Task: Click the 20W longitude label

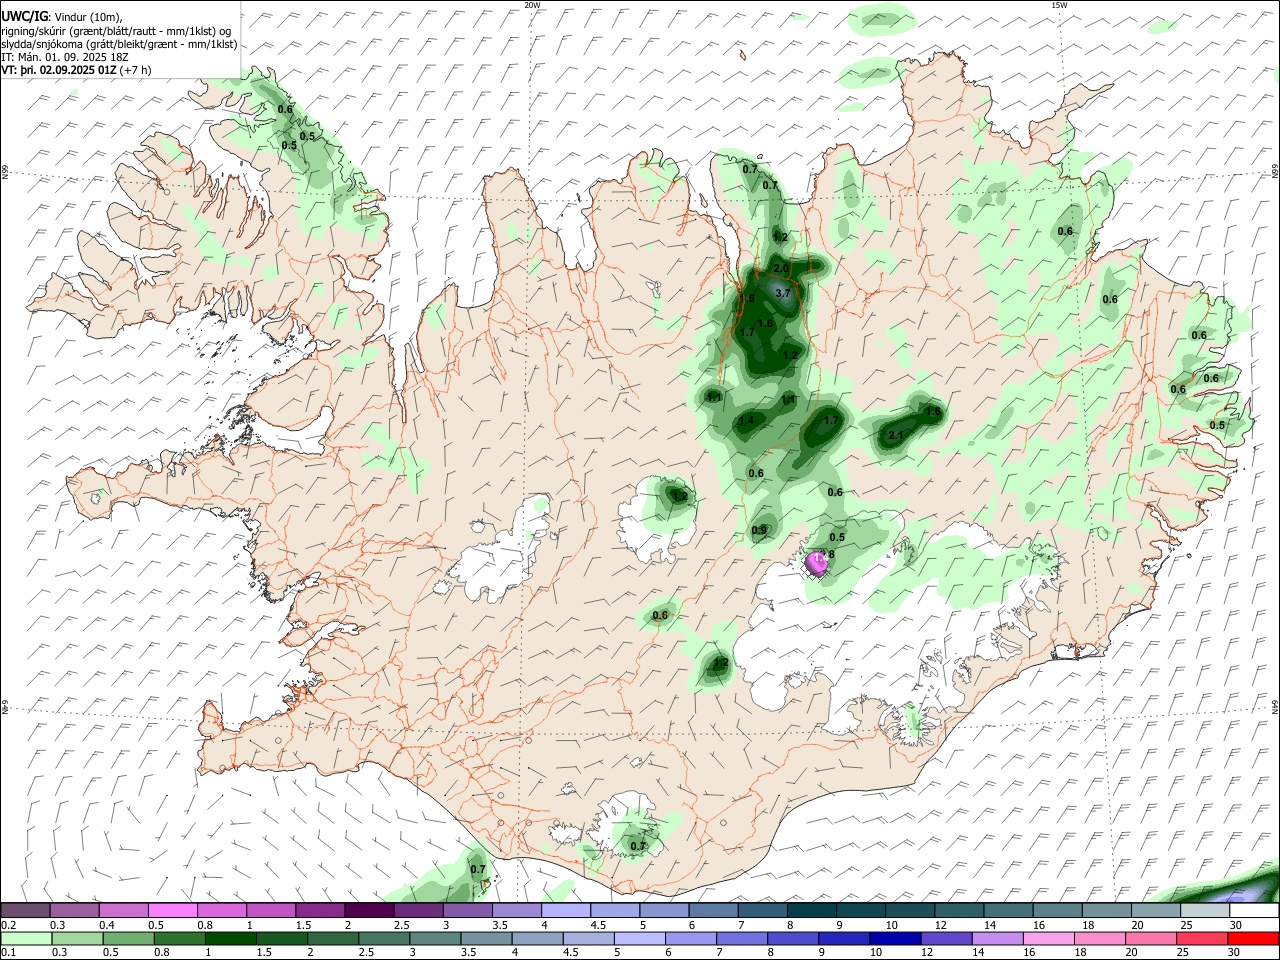Action: [532, 5]
